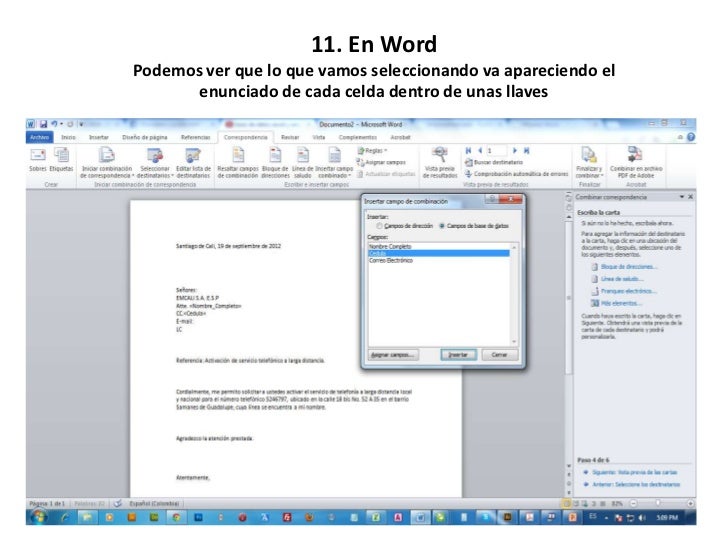The height and width of the screenshot is (546, 728).
Task: Click Línea de saludo link in pane
Action: pyautogui.click(x=622, y=279)
